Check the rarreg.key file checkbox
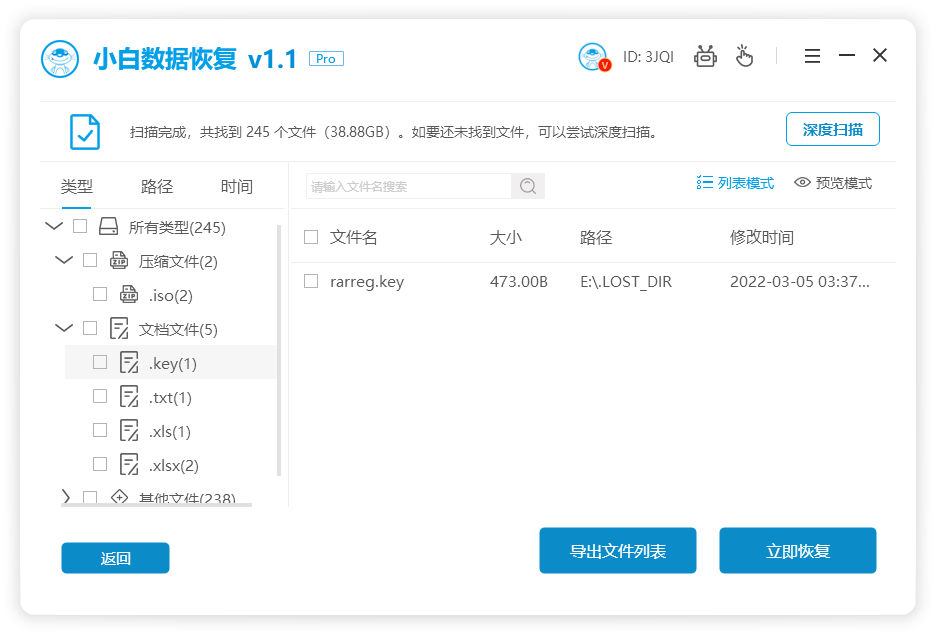The image size is (936, 636). (x=313, y=282)
